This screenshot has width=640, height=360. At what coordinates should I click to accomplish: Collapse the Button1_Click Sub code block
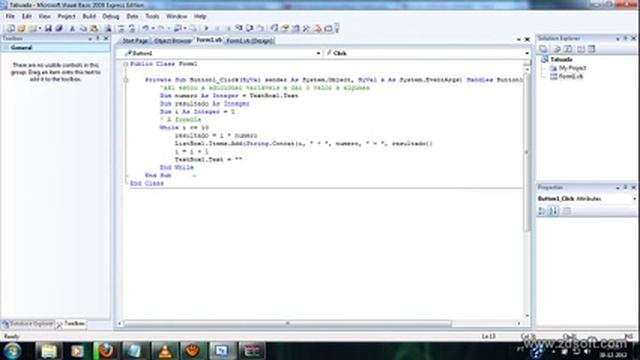(x=126, y=80)
